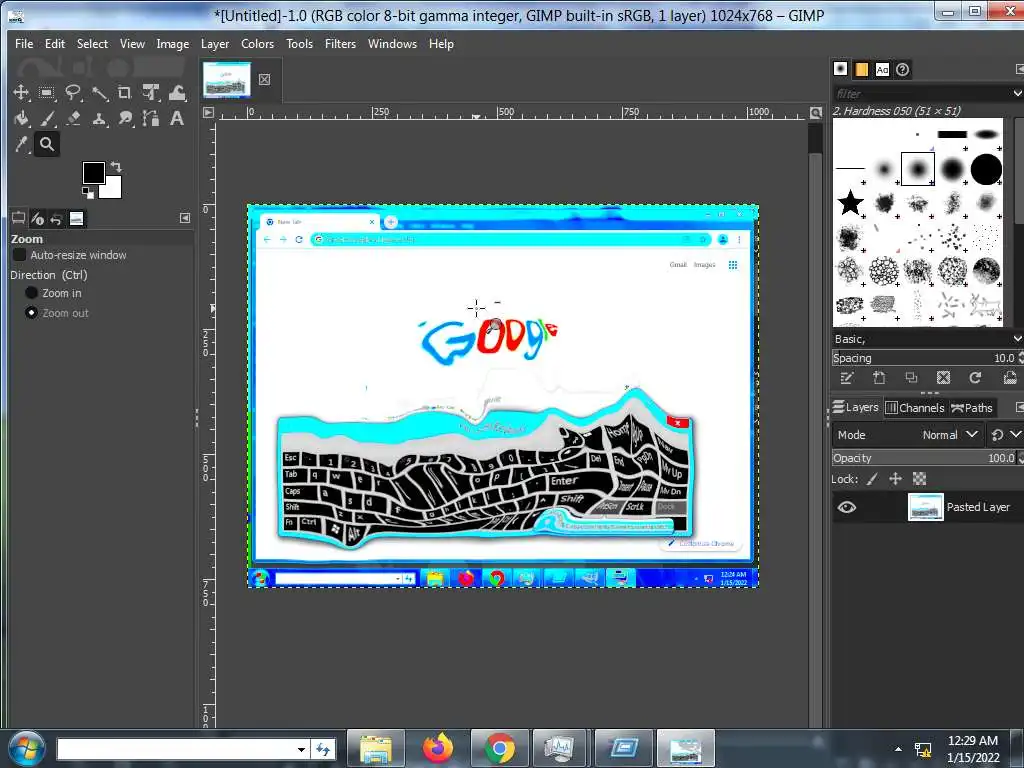Select the star-shaped brush
Viewport: 1024px width, 768px height.
850,203
